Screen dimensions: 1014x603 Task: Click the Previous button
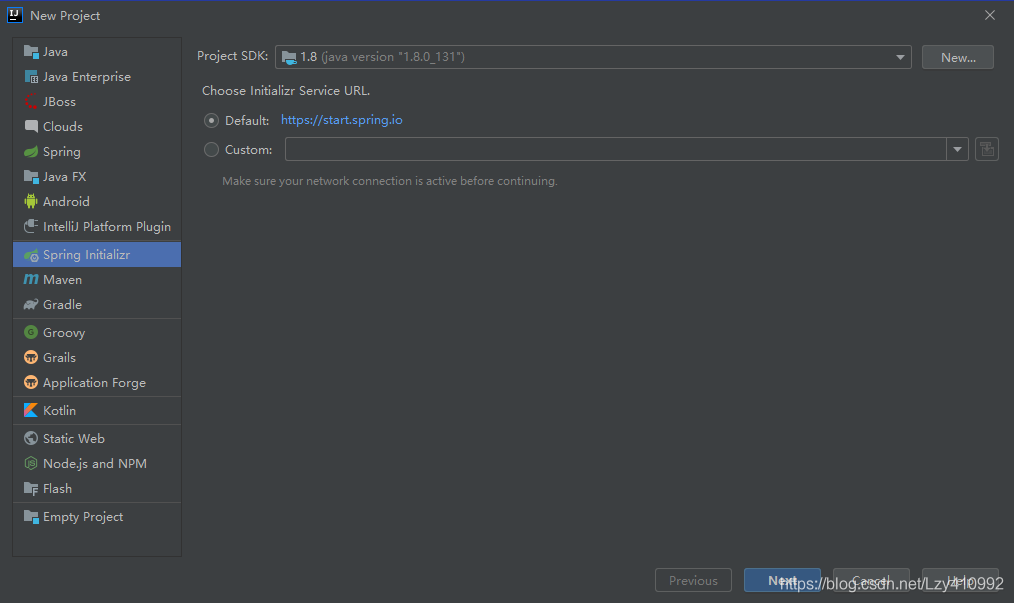coord(693,580)
